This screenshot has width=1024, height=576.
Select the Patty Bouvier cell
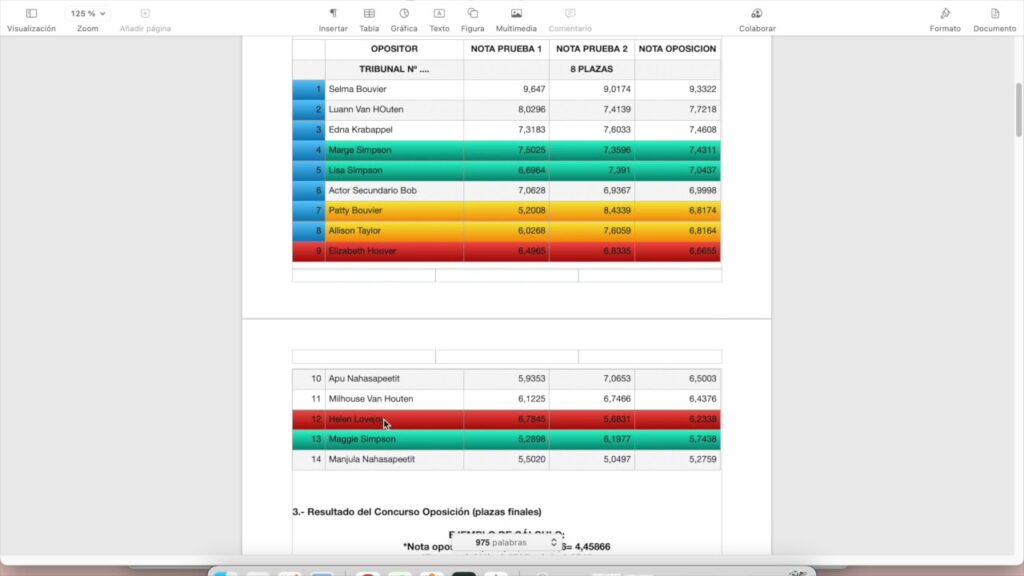[394, 210]
